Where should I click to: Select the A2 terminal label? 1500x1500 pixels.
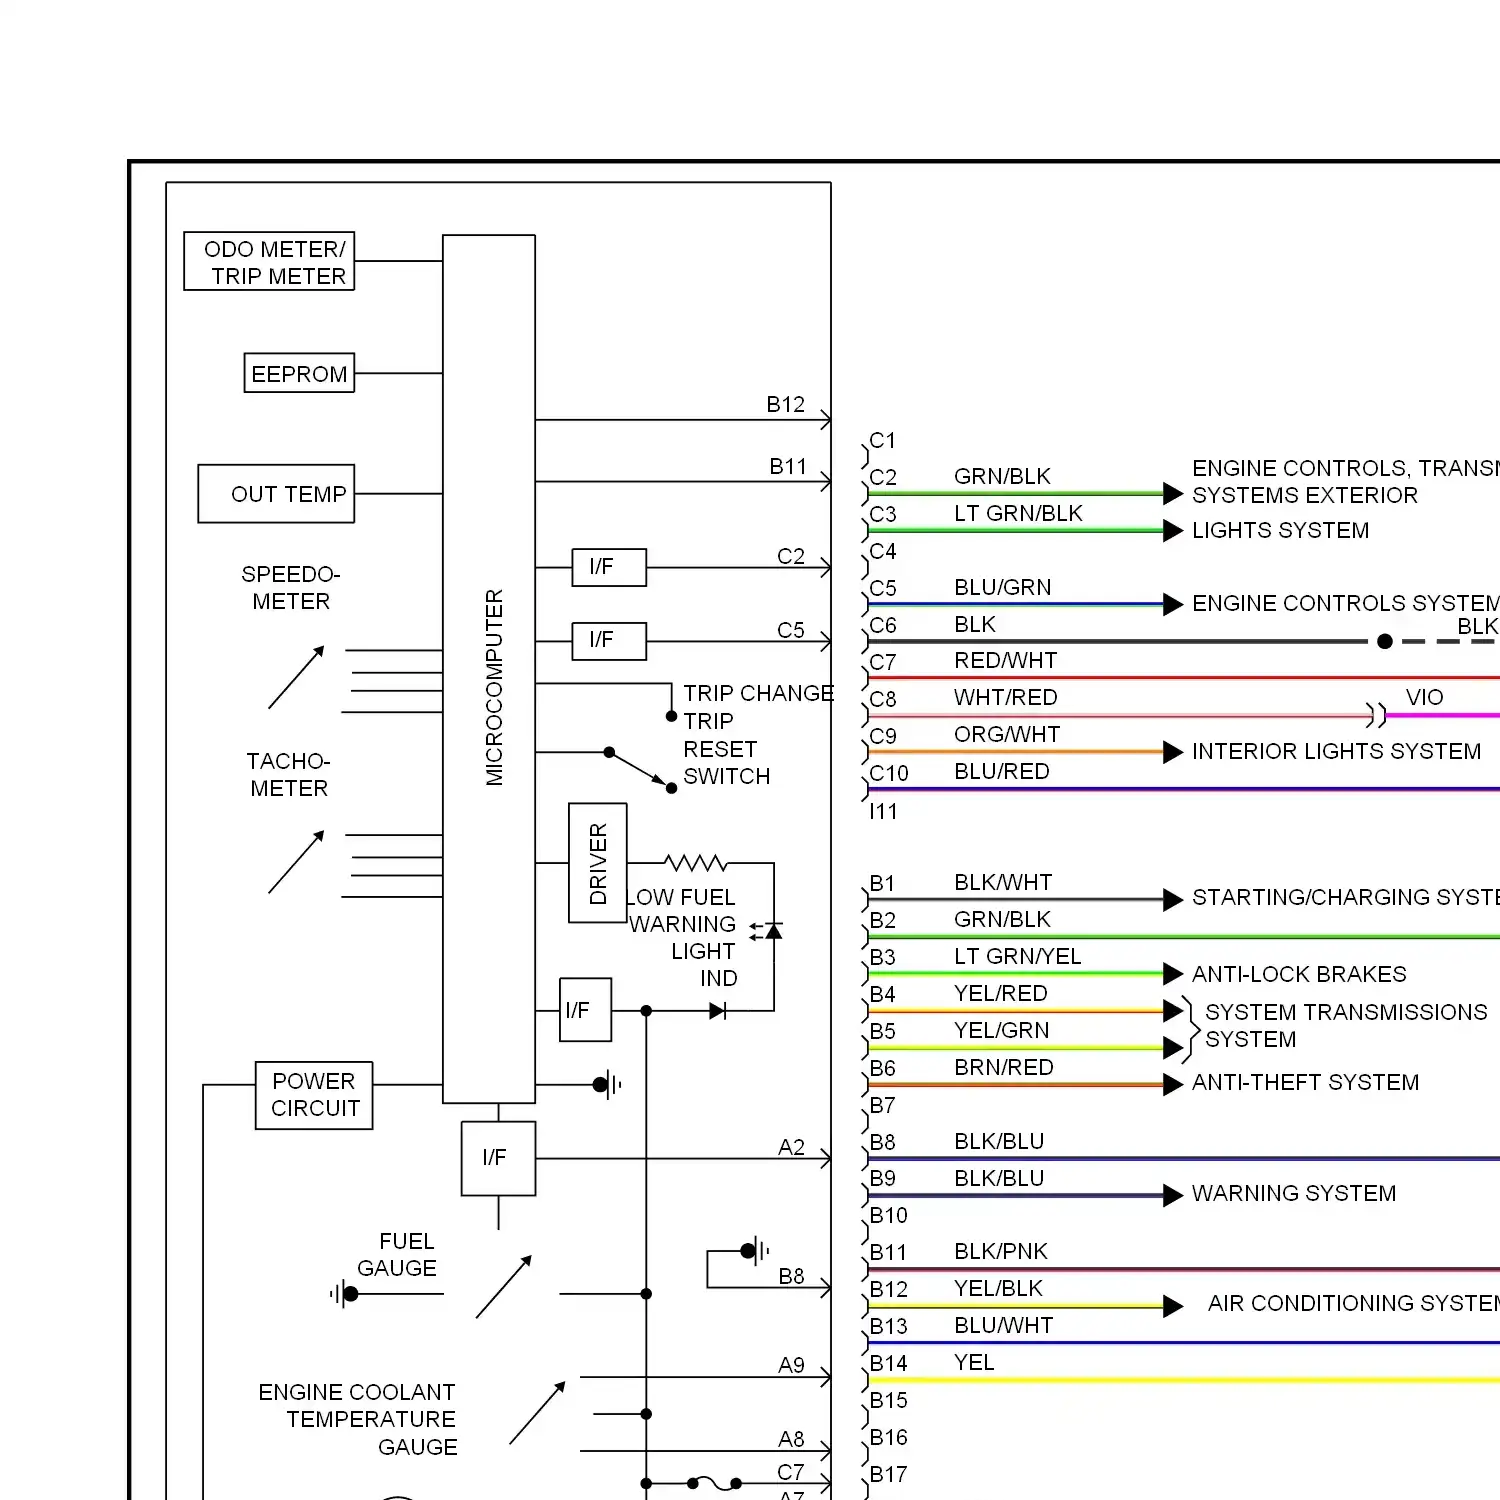pos(791,1147)
